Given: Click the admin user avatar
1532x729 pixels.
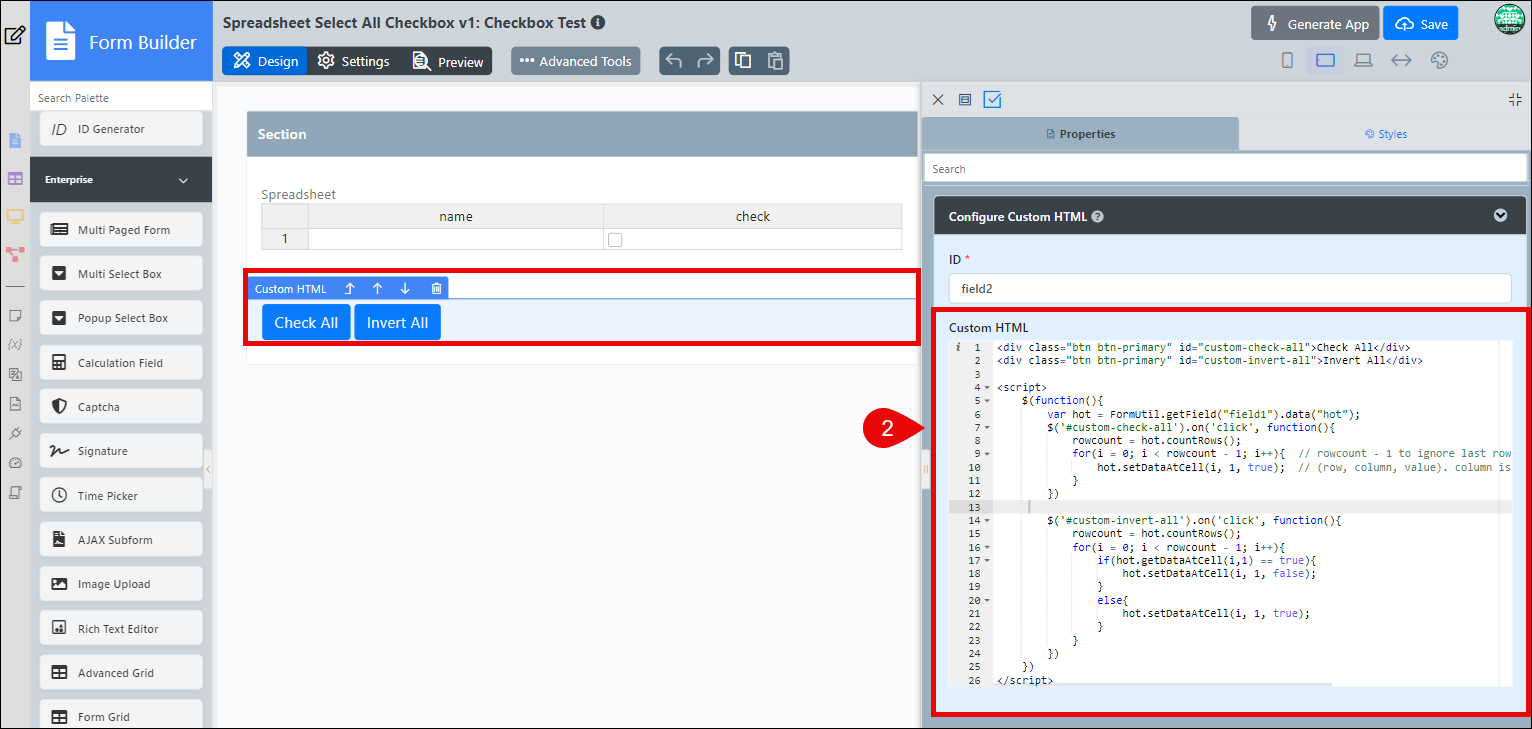Looking at the screenshot, I should click(x=1510, y=20).
